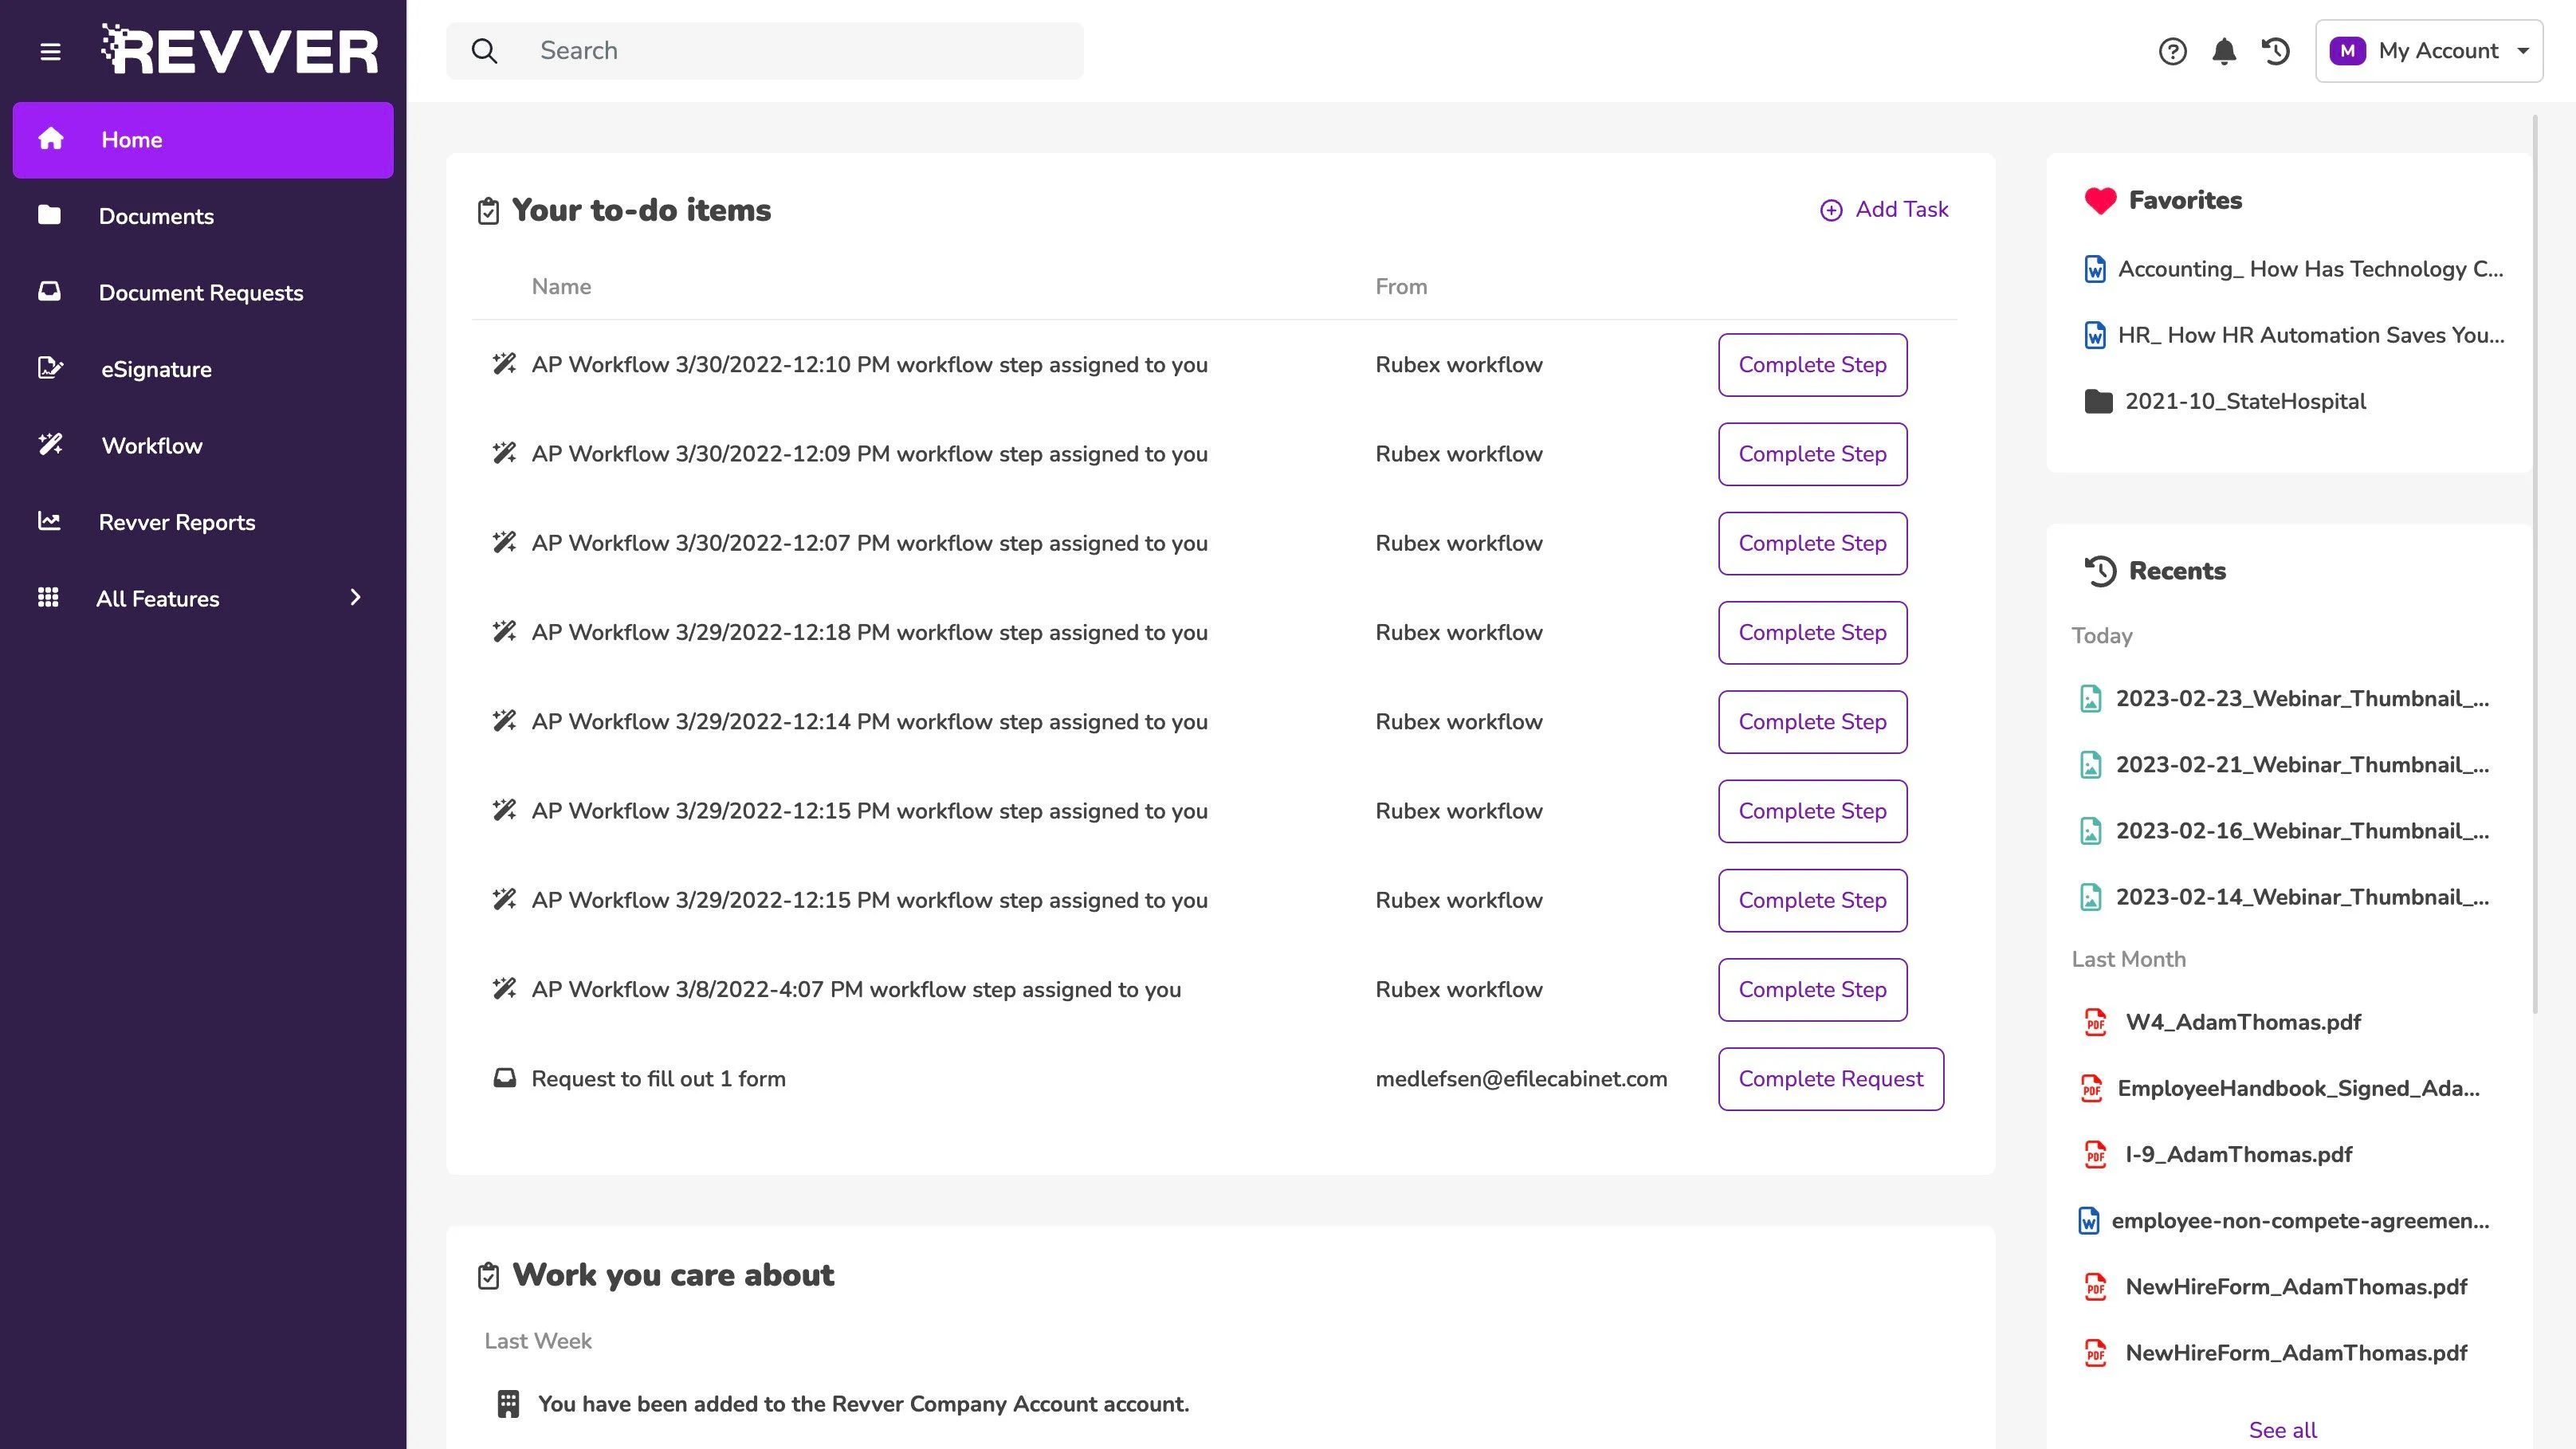Screen dimensions: 2576x1449
Task: Click the page vertical scrollbar
Action: 2535,565
